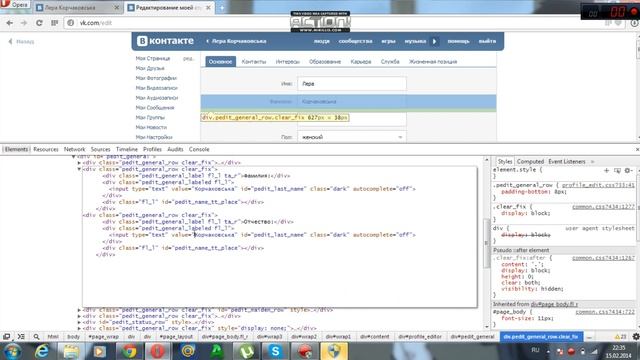Select div#profile_editor breadcrumb
Viewport: 640px width, 360px height.
pyautogui.click(x=420, y=337)
